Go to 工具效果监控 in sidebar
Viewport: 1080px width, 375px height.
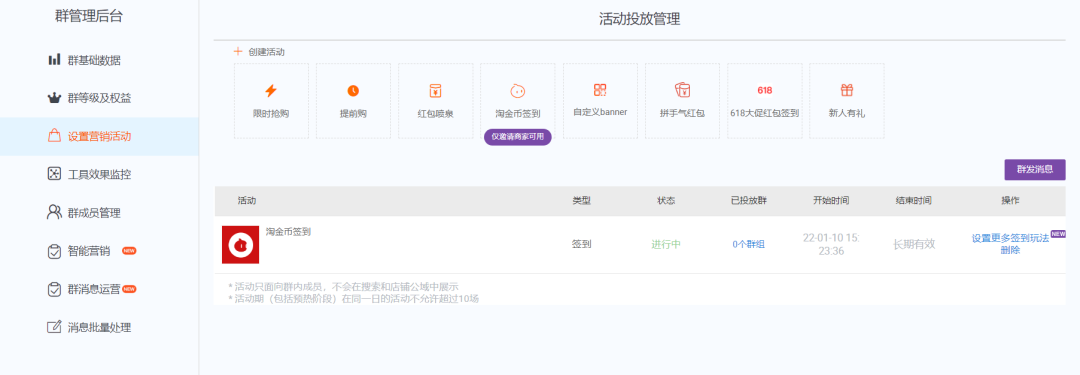click(x=99, y=174)
